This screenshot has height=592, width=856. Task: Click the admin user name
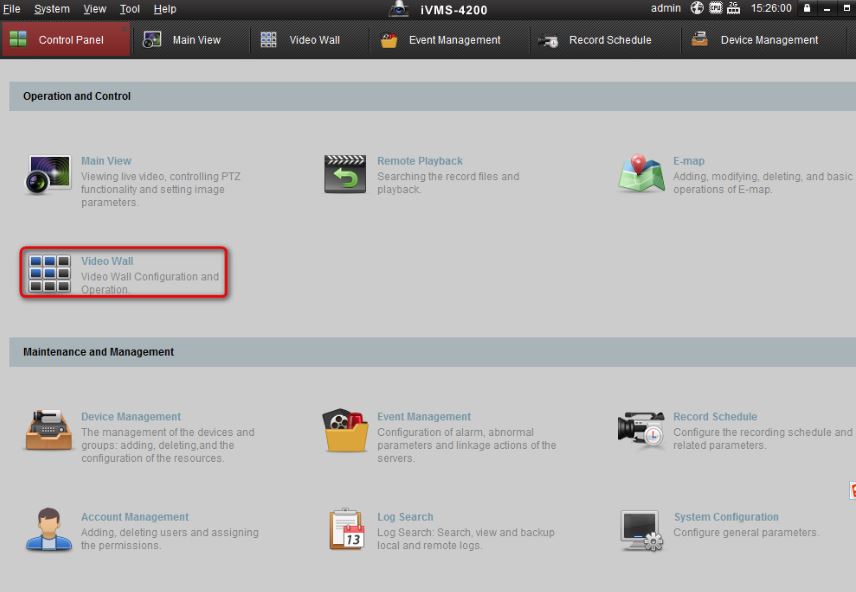tap(665, 8)
